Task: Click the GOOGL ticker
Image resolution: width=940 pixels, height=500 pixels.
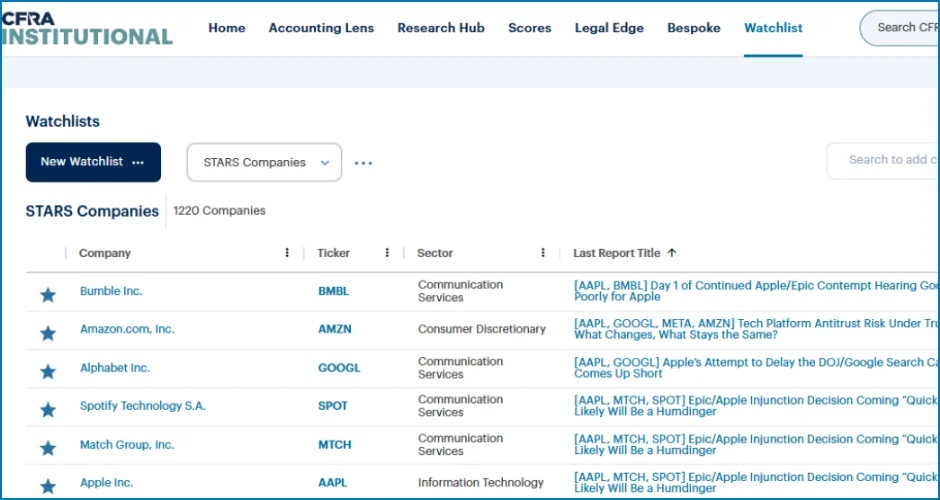Action: pos(339,368)
